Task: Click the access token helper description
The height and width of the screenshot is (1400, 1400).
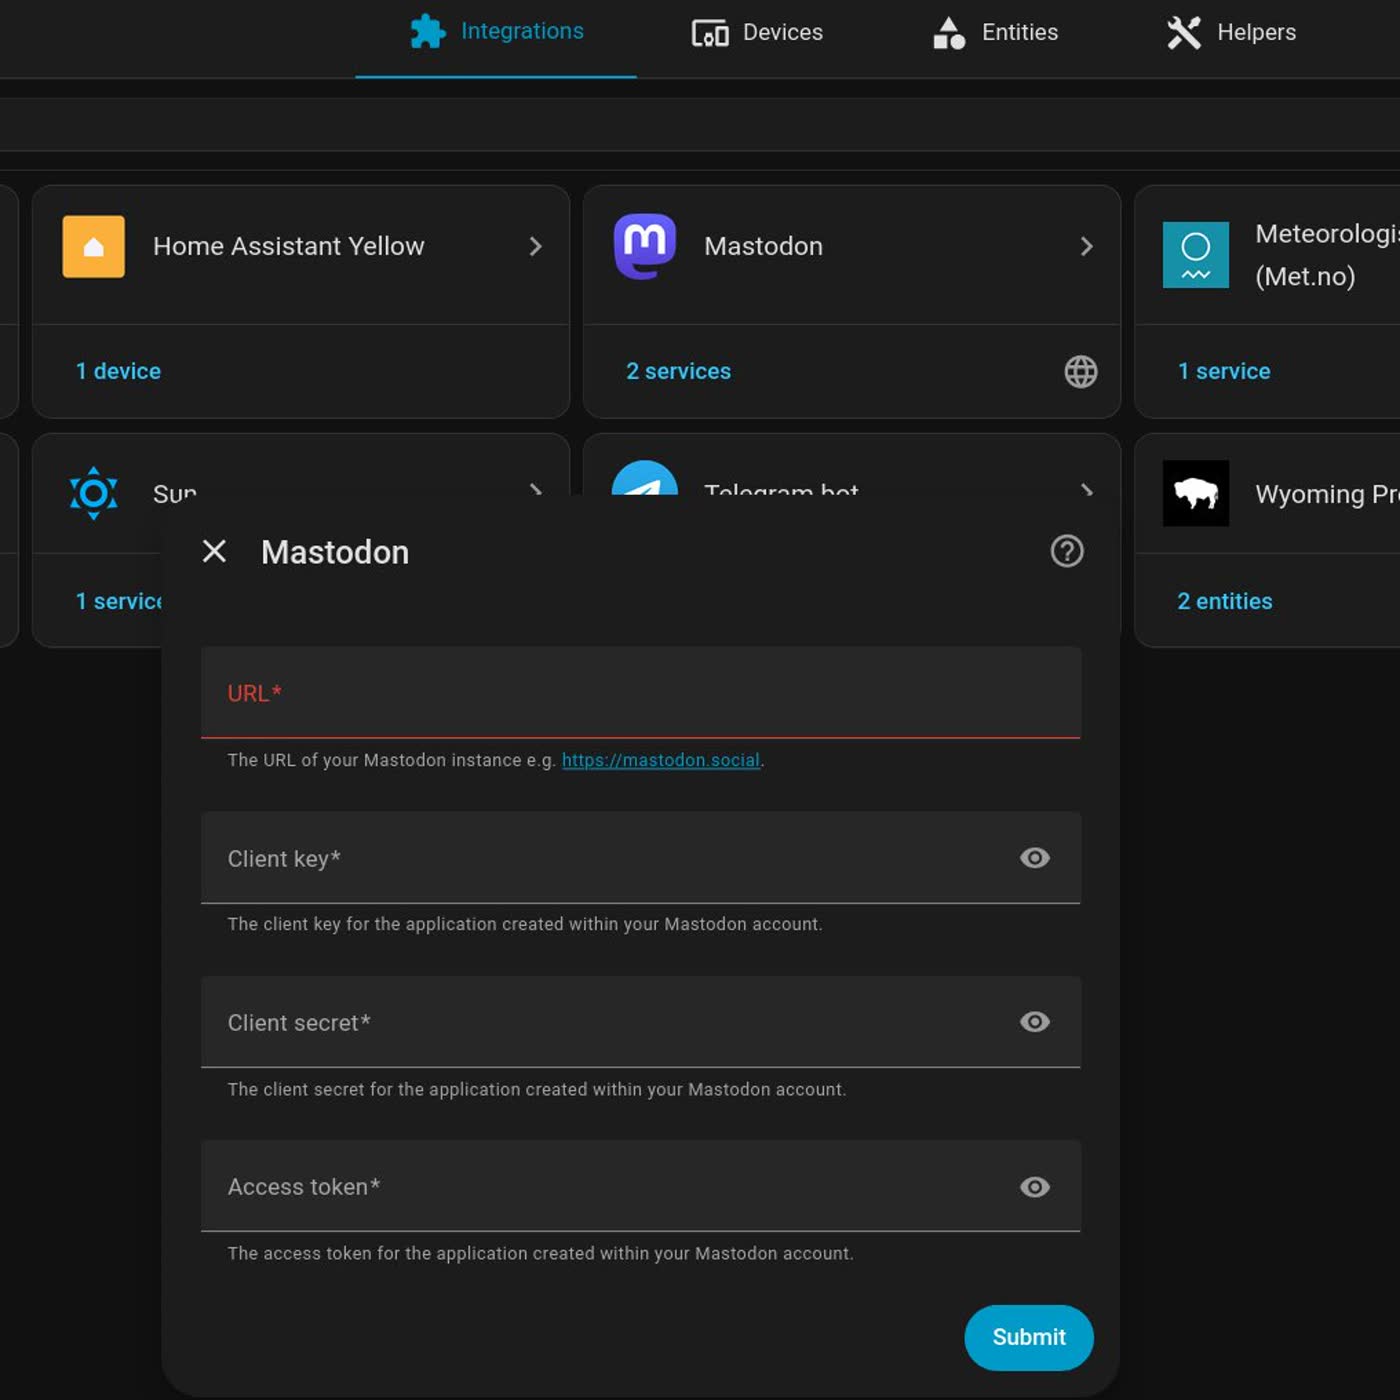Action: click(541, 1253)
